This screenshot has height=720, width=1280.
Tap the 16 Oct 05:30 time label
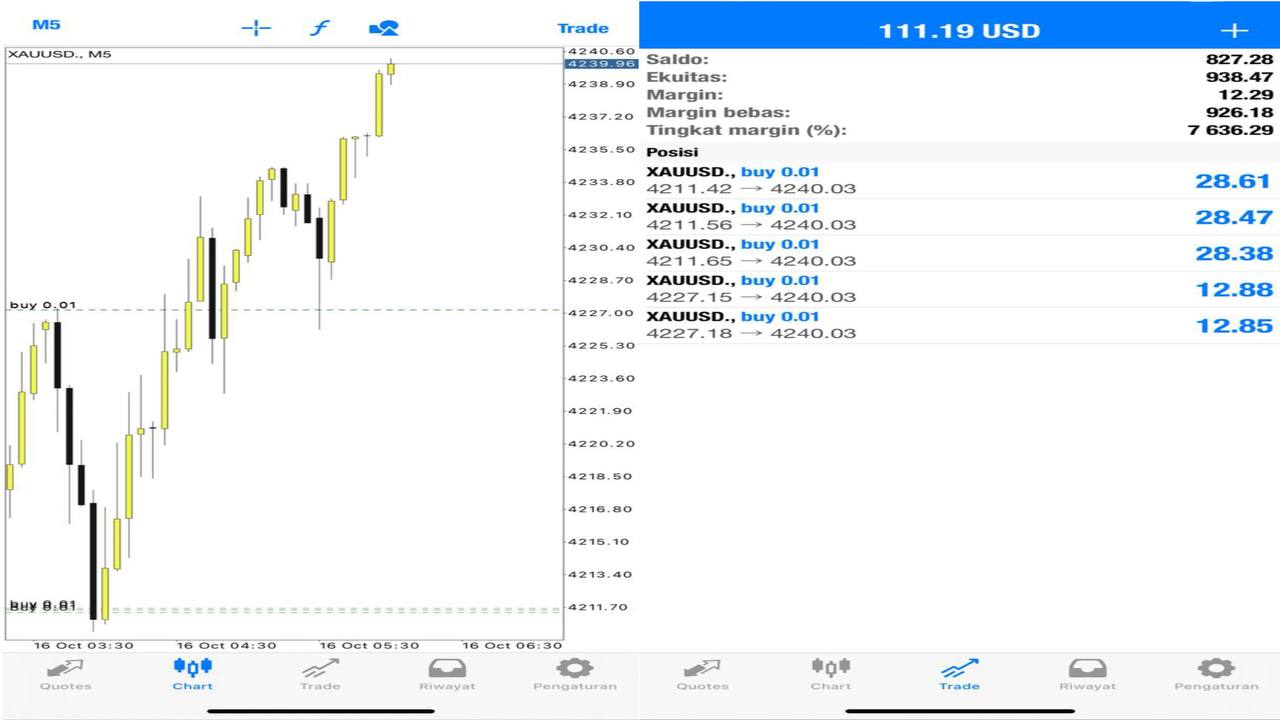coord(369,646)
